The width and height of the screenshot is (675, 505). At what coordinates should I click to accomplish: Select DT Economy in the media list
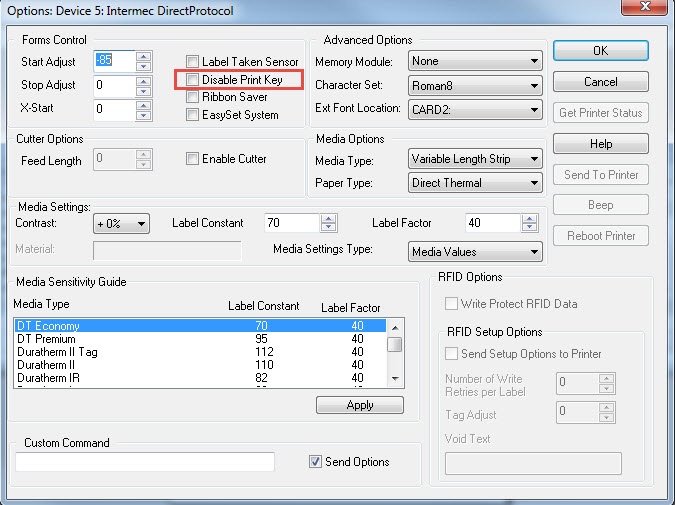pyautogui.click(x=200, y=325)
